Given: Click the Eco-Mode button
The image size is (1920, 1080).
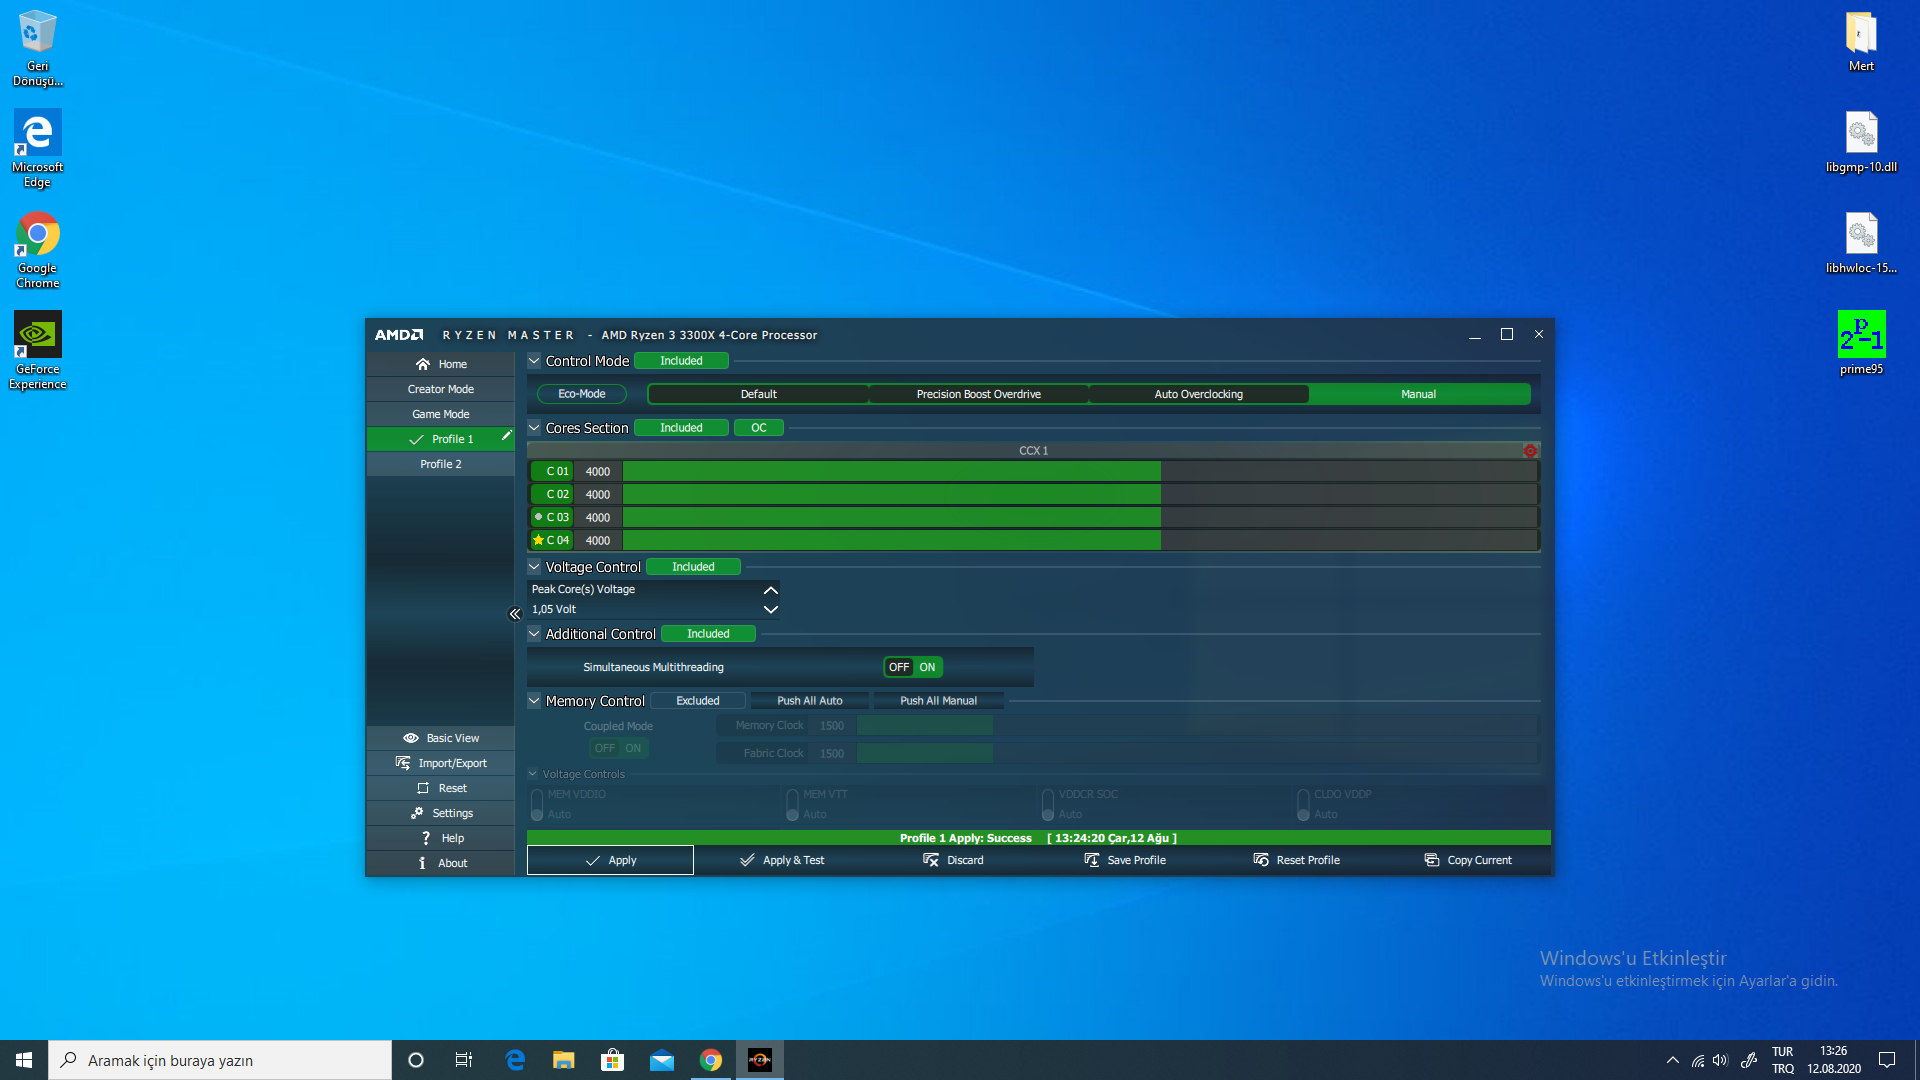Looking at the screenshot, I should 581,394.
